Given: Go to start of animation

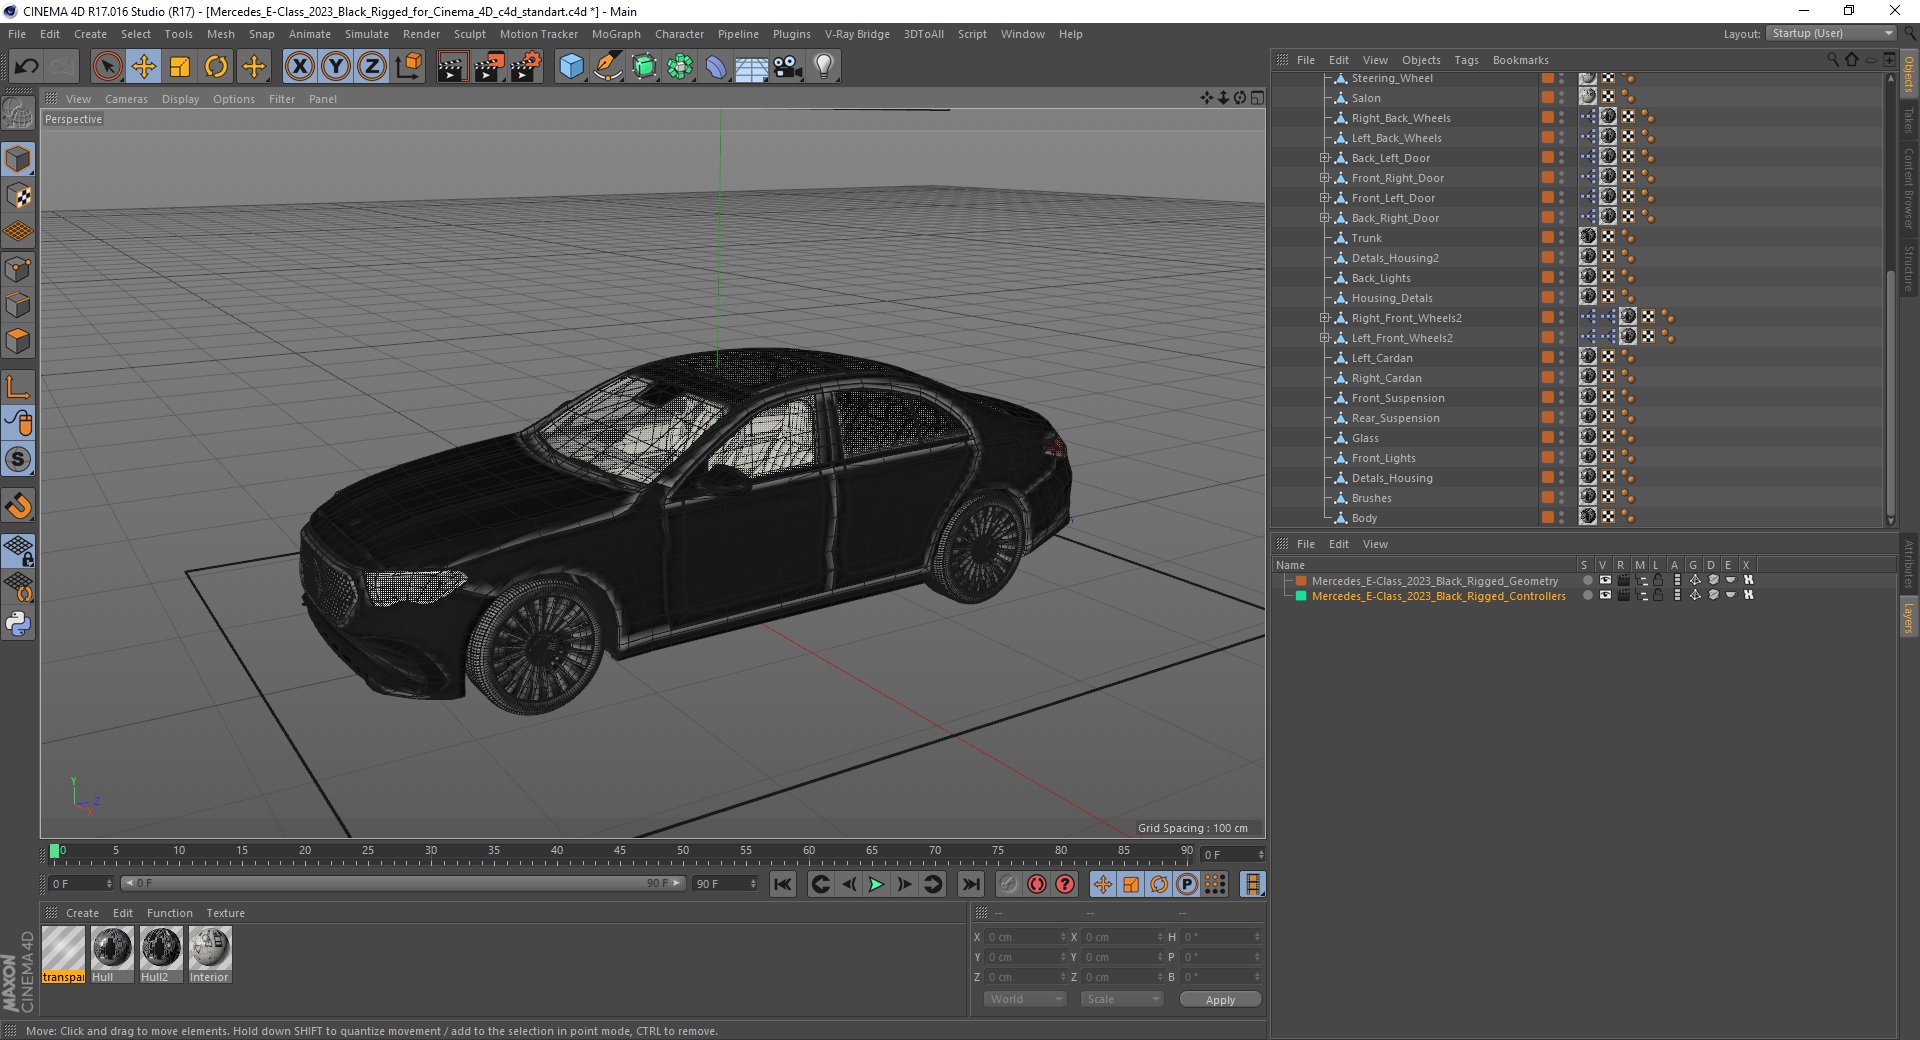Looking at the screenshot, I should [783, 884].
